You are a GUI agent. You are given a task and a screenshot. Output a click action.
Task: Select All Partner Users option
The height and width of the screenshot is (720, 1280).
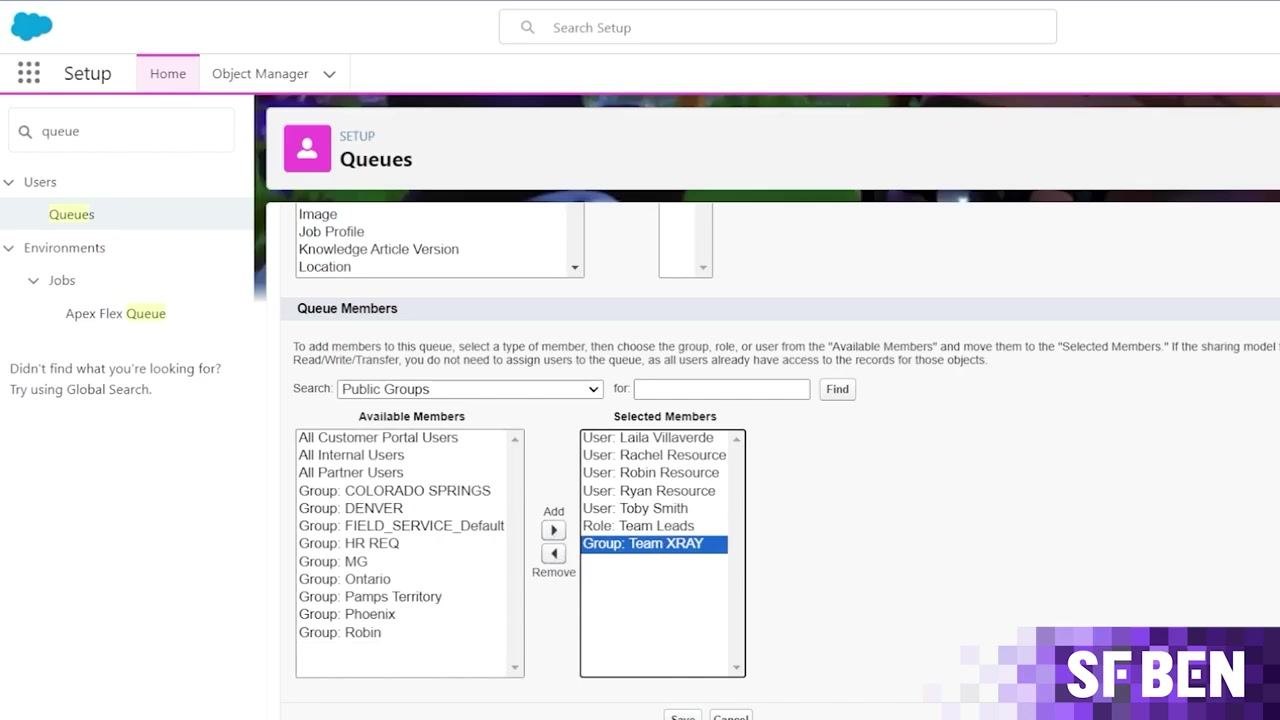tap(351, 472)
